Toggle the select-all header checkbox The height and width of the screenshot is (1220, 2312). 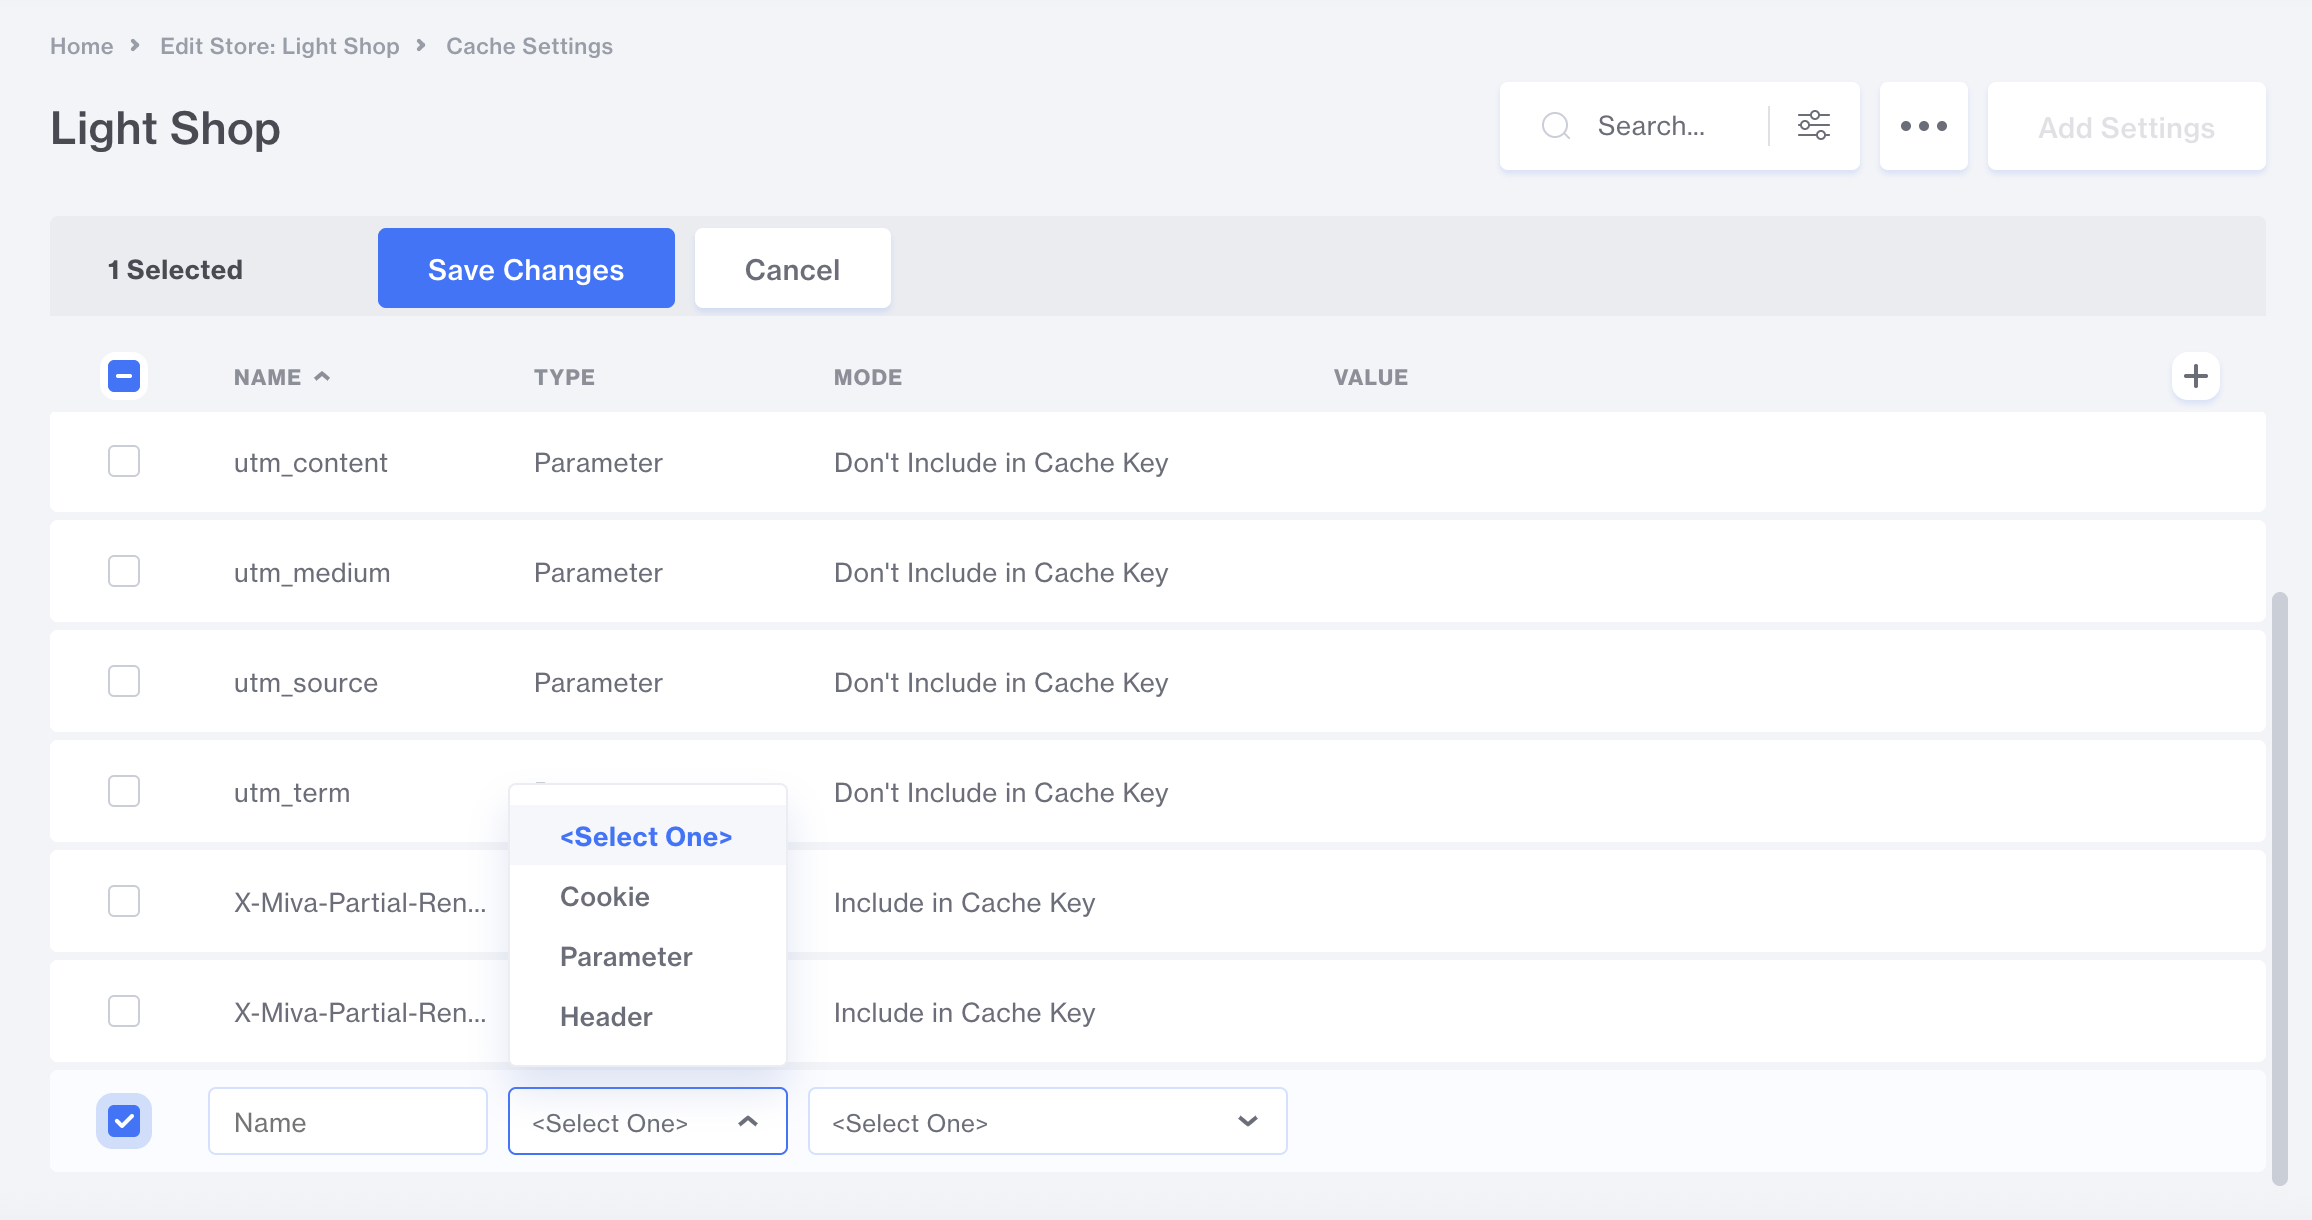coord(124,376)
